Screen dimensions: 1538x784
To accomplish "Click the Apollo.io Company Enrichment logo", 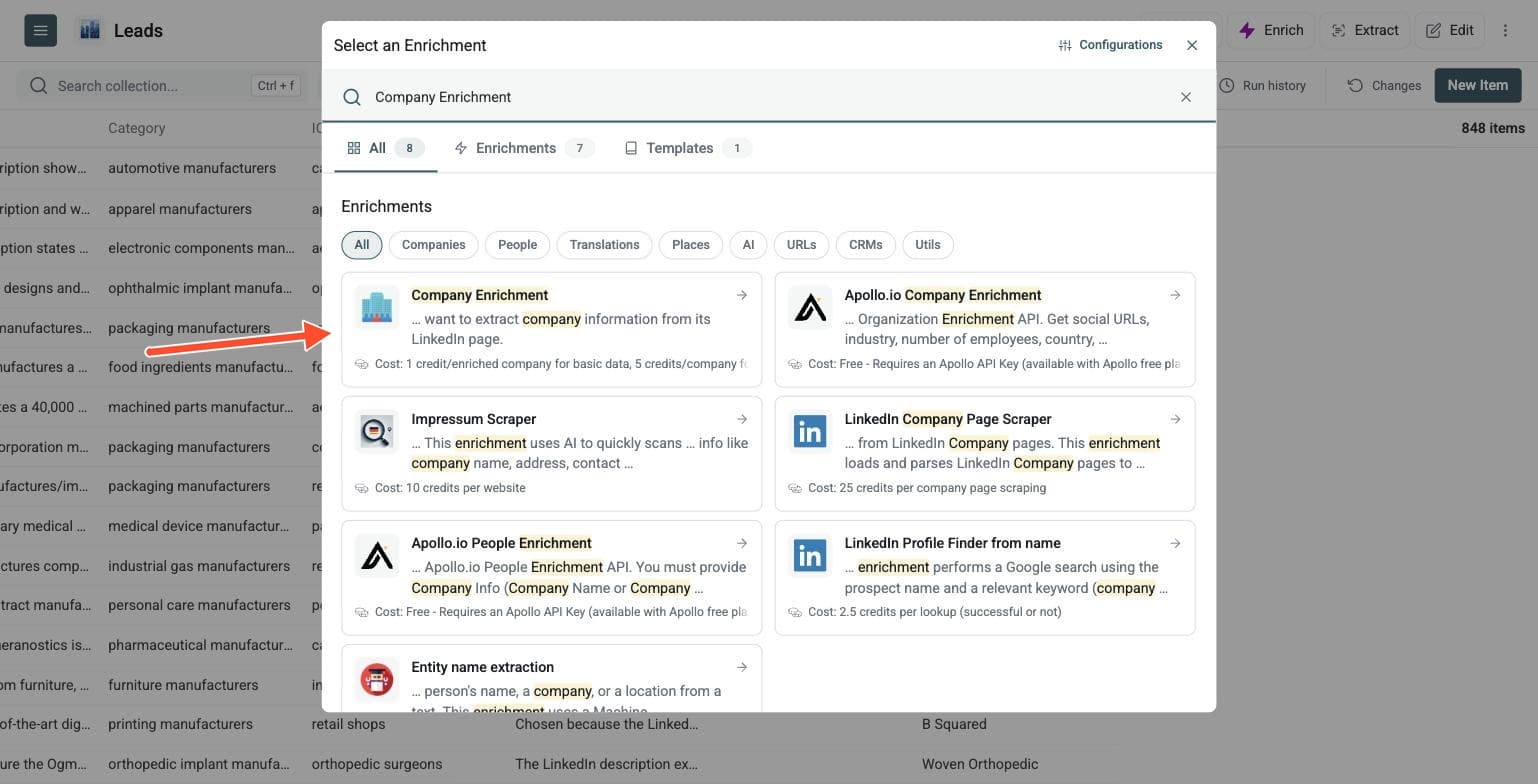I will 810,307.
